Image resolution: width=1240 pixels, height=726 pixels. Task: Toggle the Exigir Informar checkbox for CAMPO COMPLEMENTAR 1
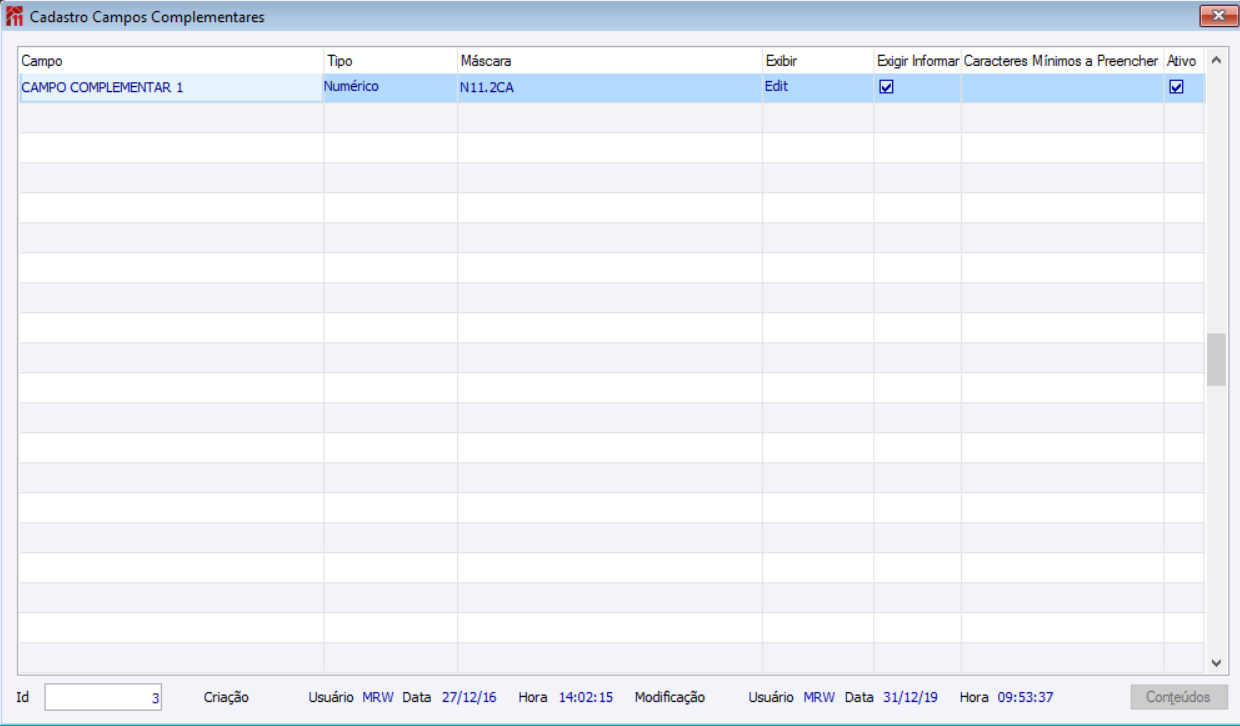(x=886, y=87)
